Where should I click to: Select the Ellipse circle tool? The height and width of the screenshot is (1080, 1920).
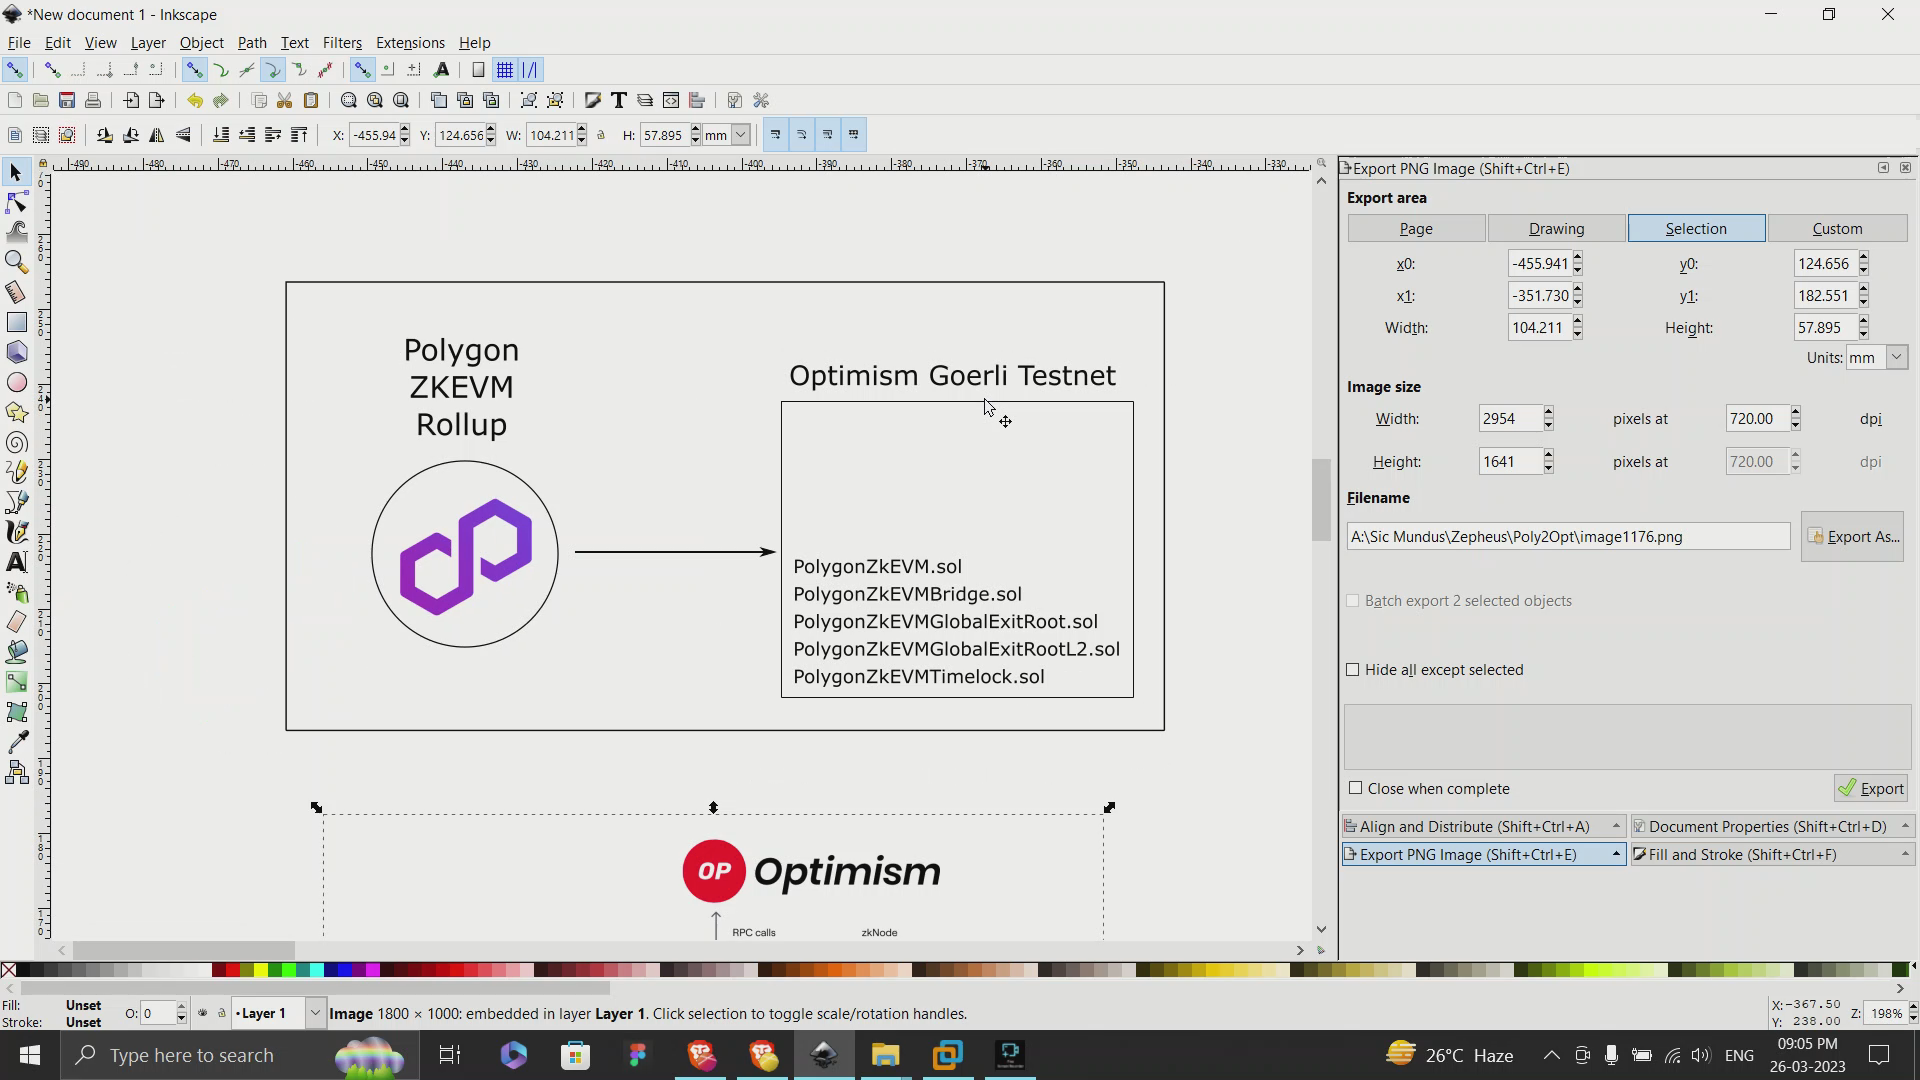tap(16, 382)
